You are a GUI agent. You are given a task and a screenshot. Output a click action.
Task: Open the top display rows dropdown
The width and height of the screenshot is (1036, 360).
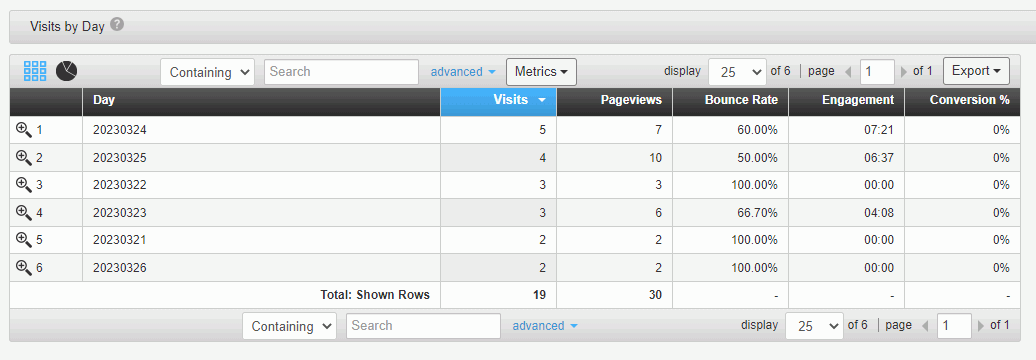pos(737,72)
